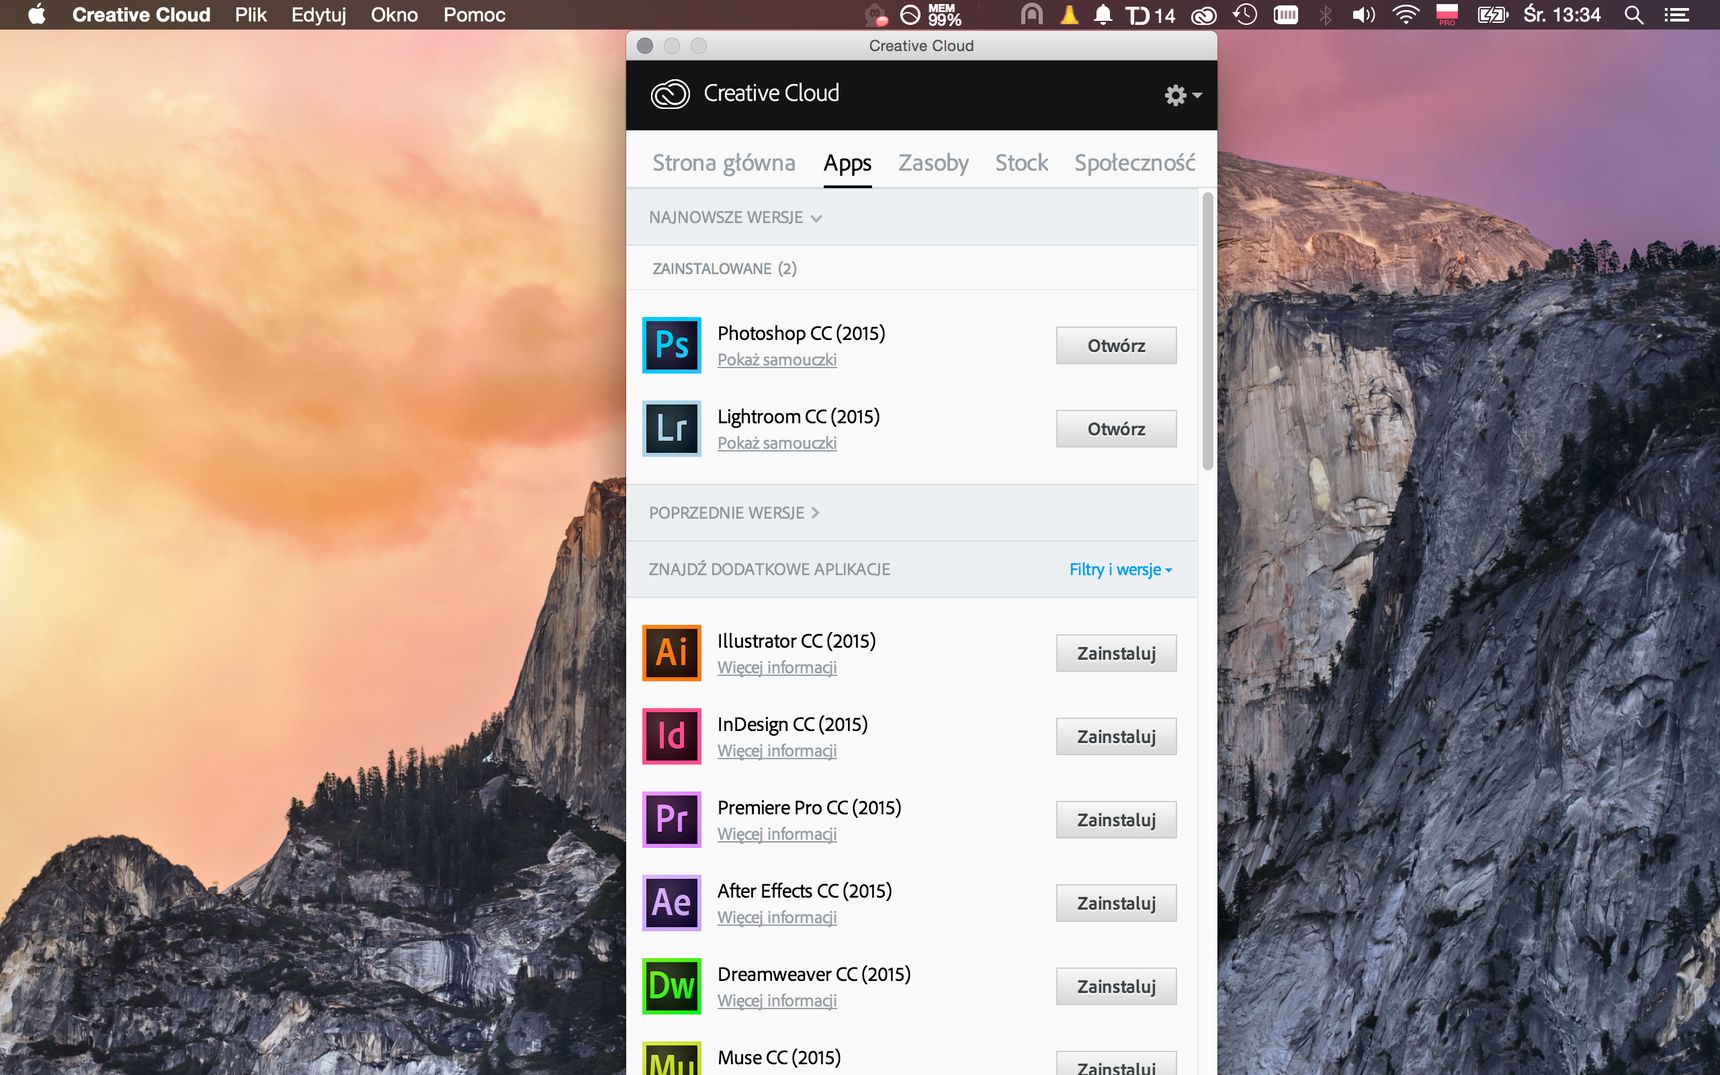Open the Pomoc menu
The width and height of the screenshot is (1720, 1075).
(474, 15)
